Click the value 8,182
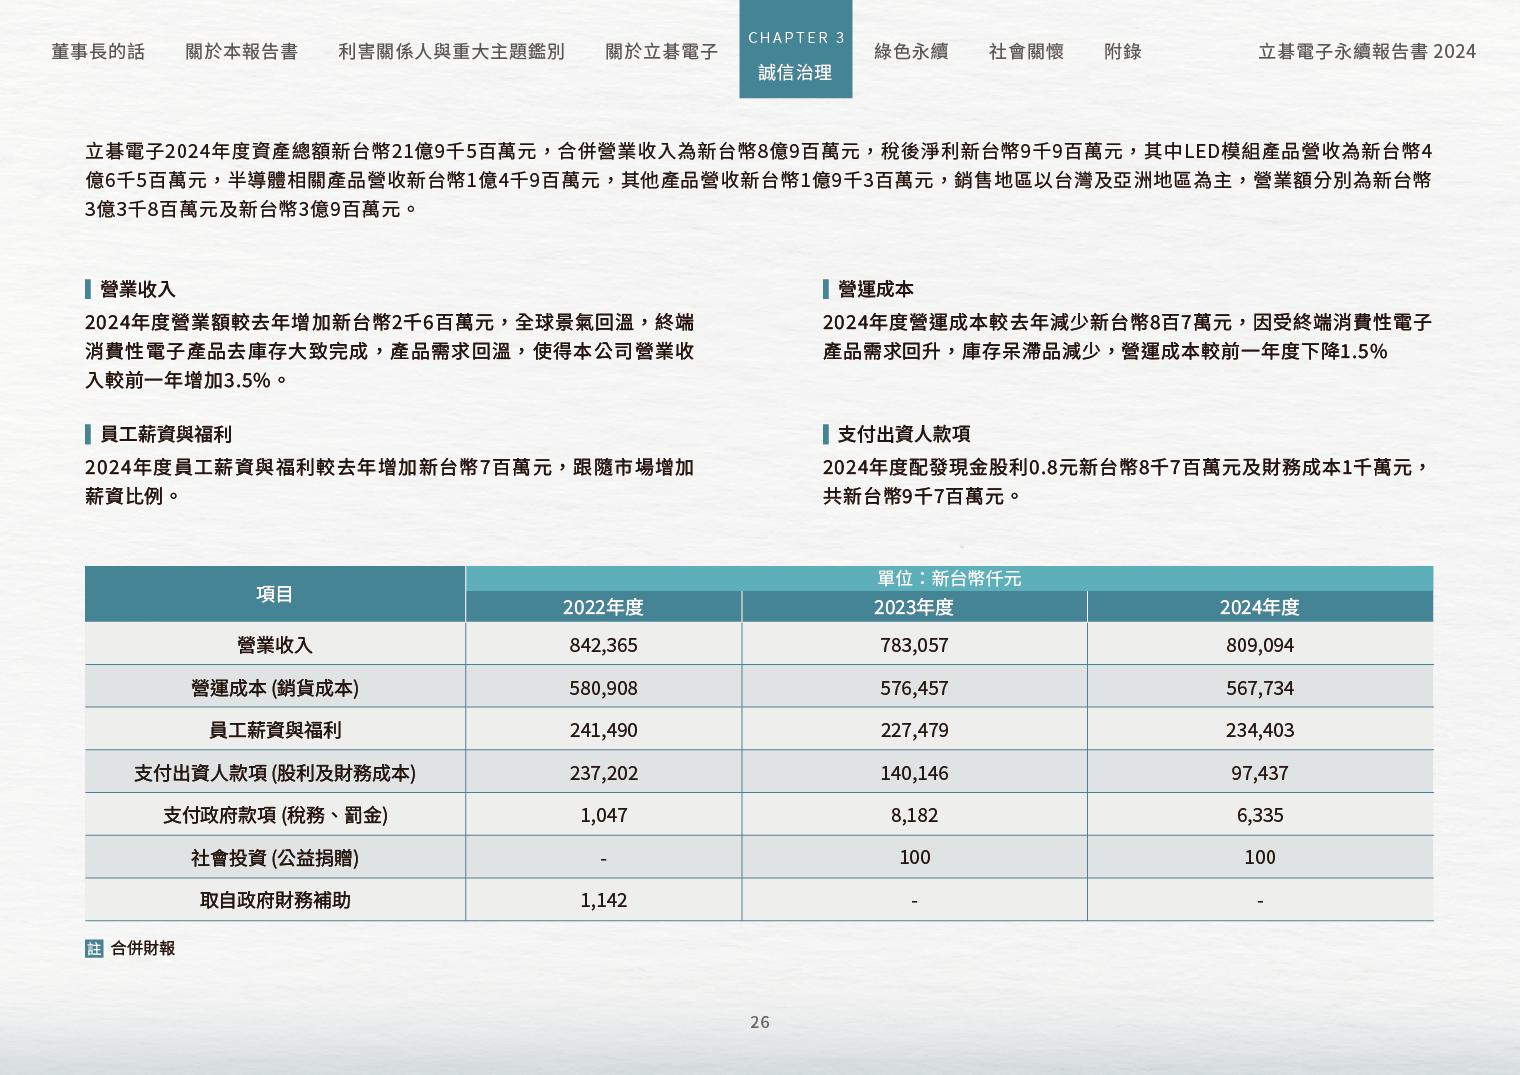 (x=914, y=815)
